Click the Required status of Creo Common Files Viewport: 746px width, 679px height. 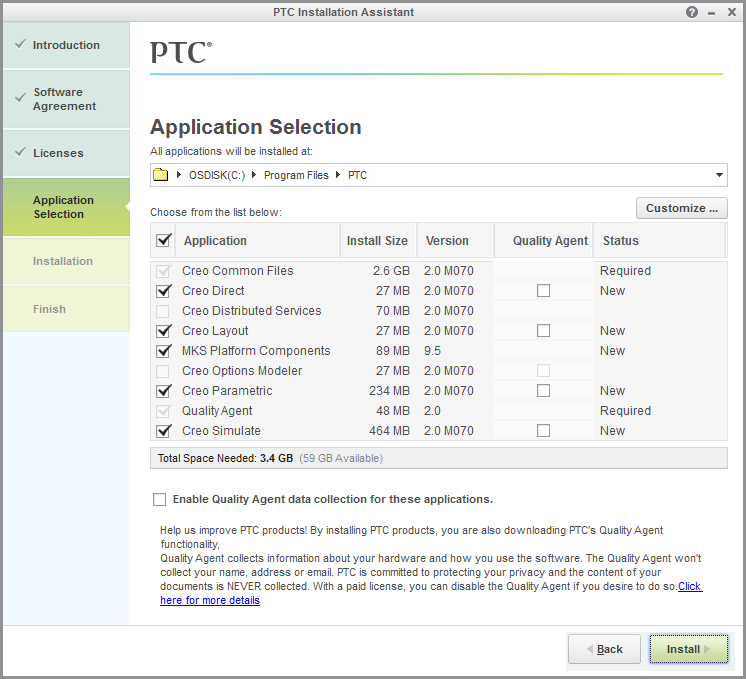point(625,271)
